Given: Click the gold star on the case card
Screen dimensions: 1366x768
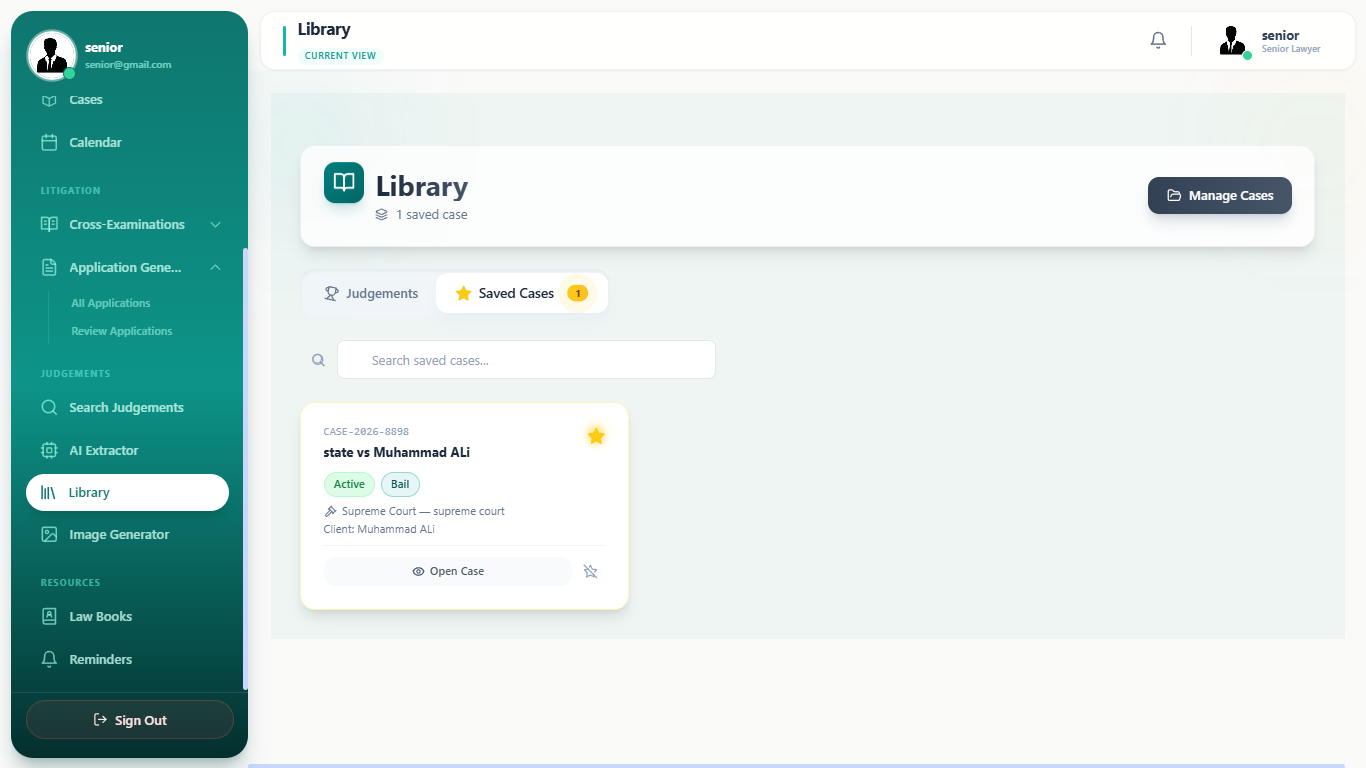Looking at the screenshot, I should coord(596,435).
